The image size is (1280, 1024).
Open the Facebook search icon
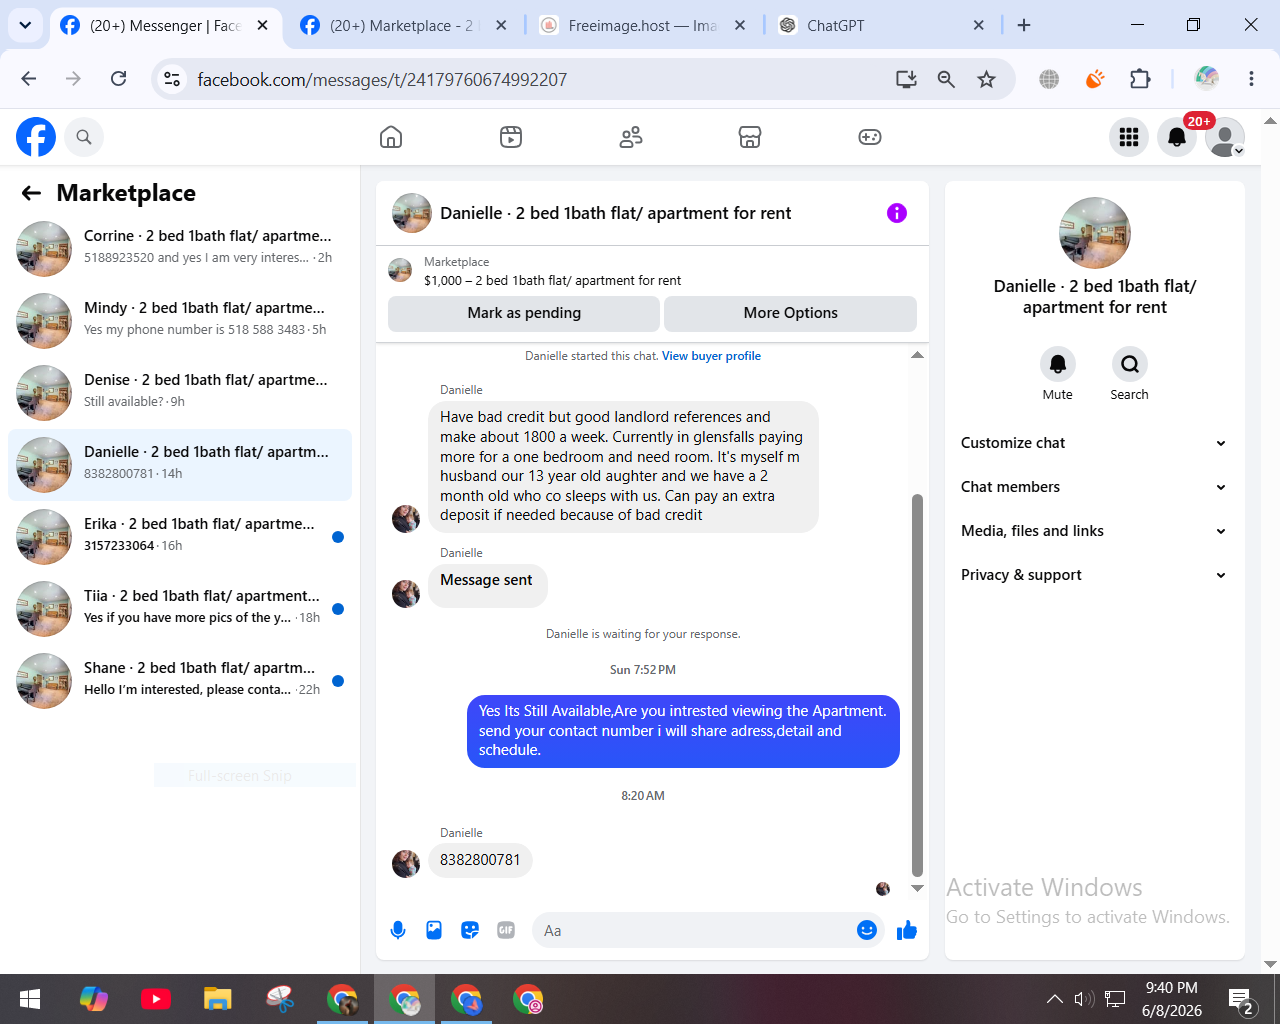pyautogui.click(x=84, y=137)
